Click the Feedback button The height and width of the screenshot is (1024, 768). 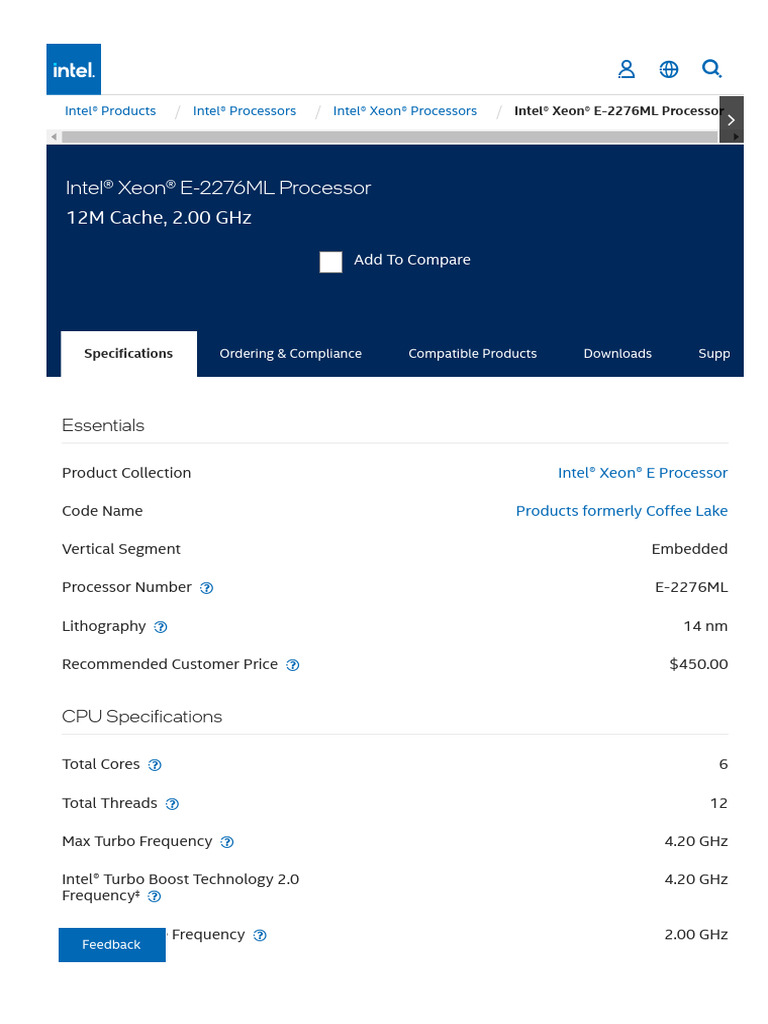tap(111, 944)
